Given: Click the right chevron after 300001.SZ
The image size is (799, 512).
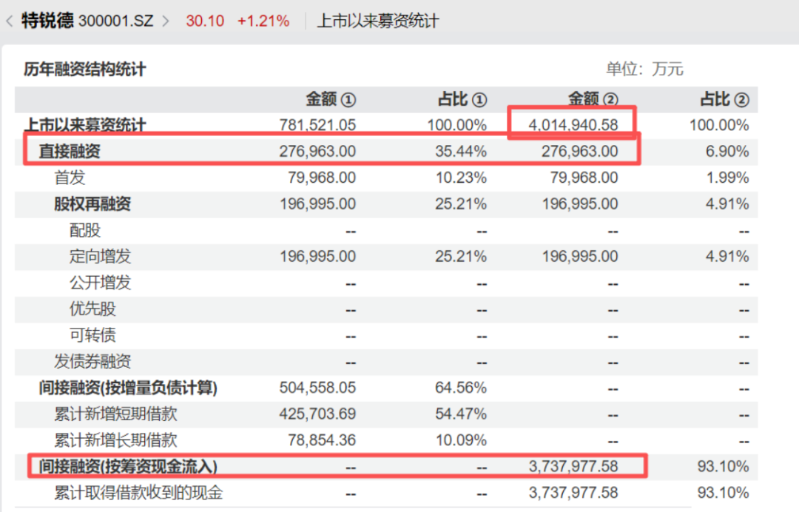Looking at the screenshot, I should pyautogui.click(x=165, y=21).
